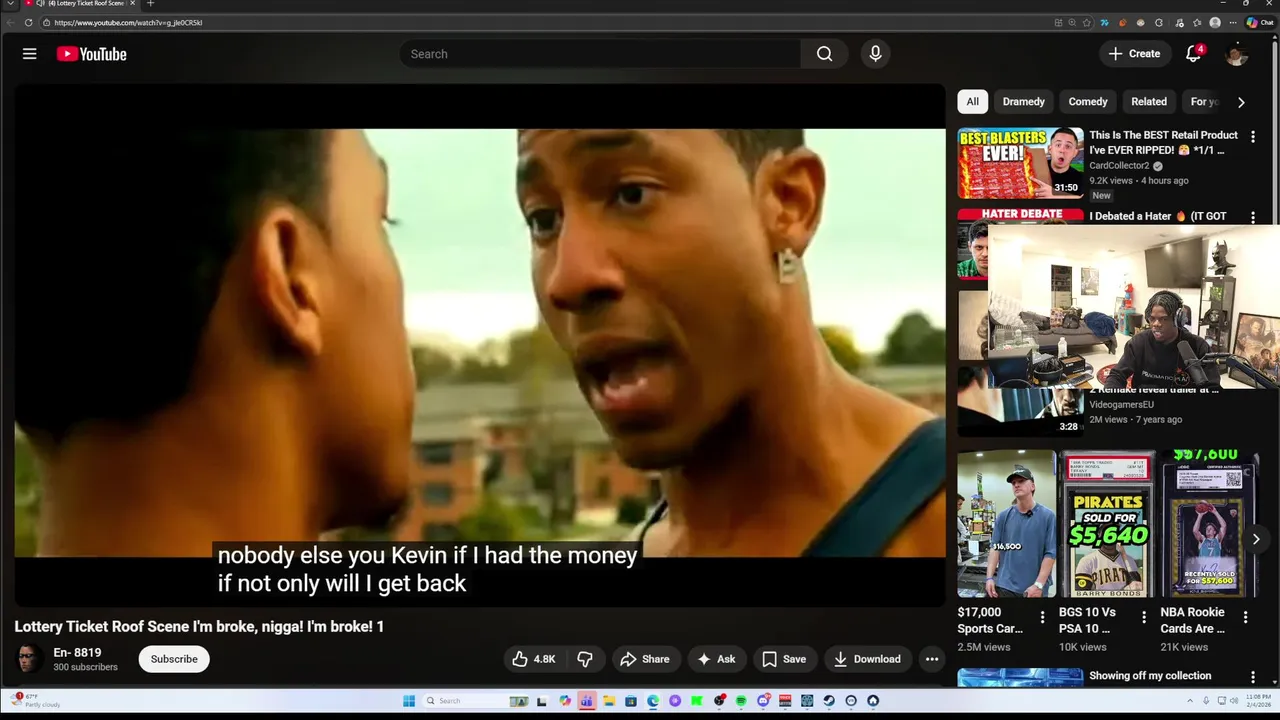Open options menu for CardCollector2 video

(x=1253, y=136)
